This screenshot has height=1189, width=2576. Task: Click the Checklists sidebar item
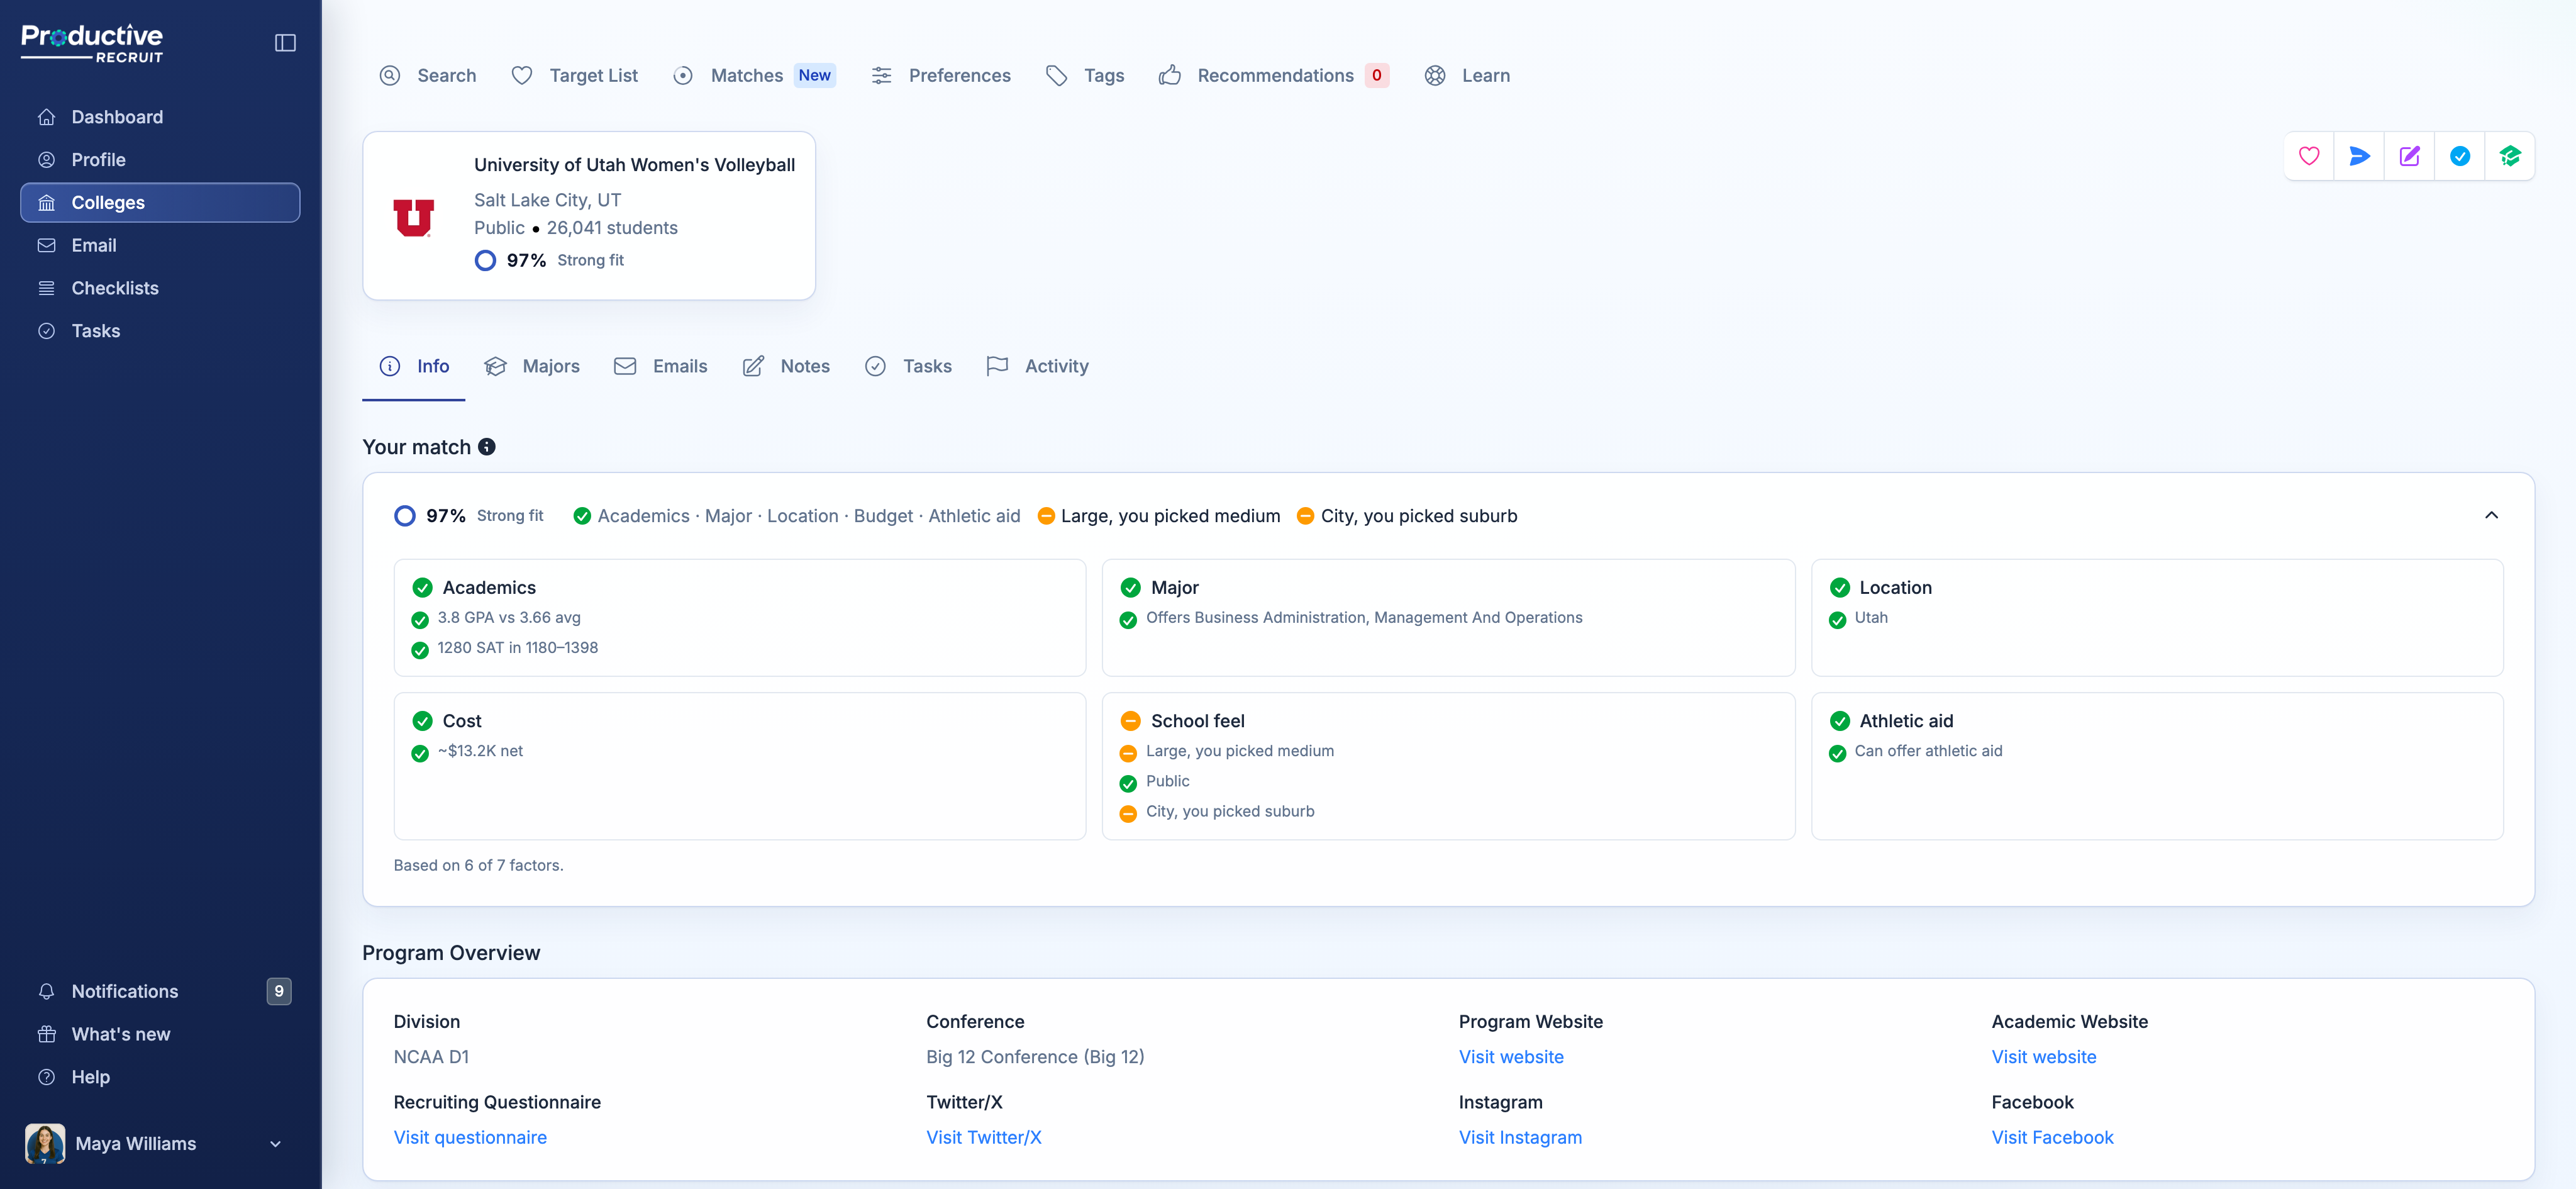point(160,288)
